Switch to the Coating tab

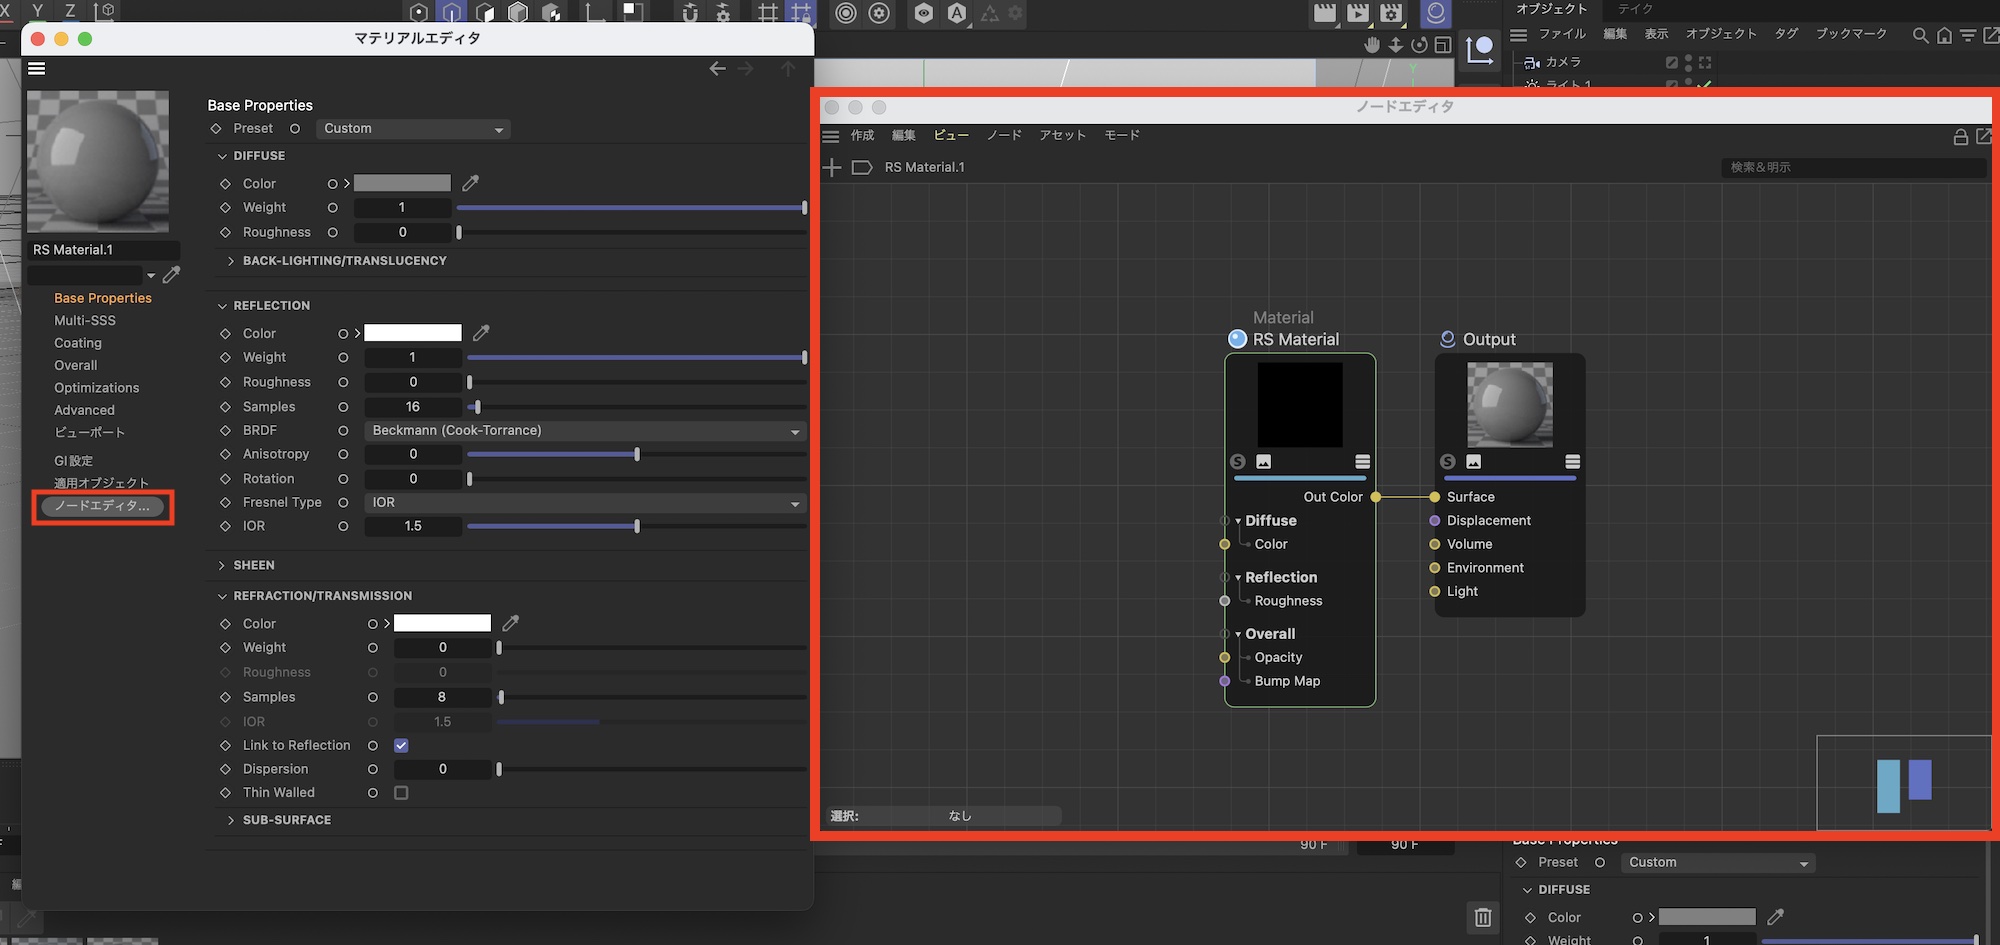pyautogui.click(x=78, y=343)
